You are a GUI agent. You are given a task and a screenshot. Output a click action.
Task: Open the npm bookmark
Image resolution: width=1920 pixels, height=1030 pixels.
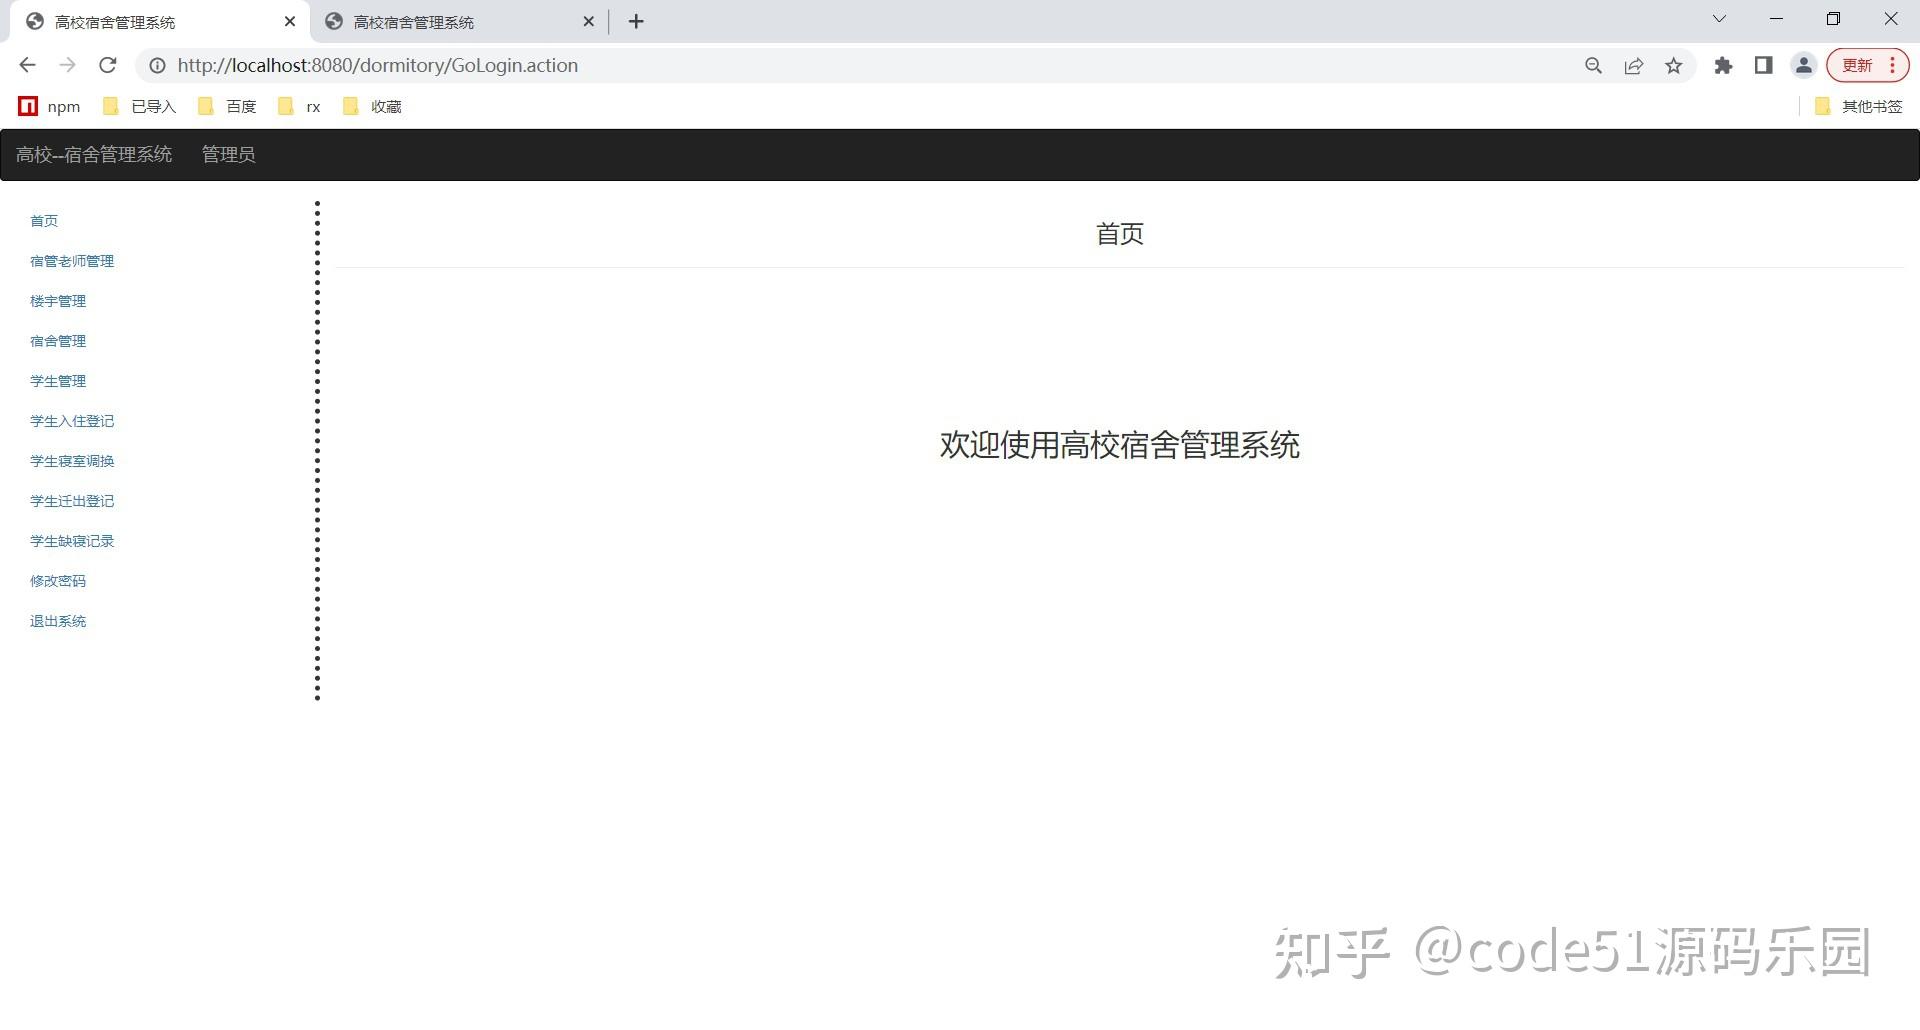coord(48,106)
